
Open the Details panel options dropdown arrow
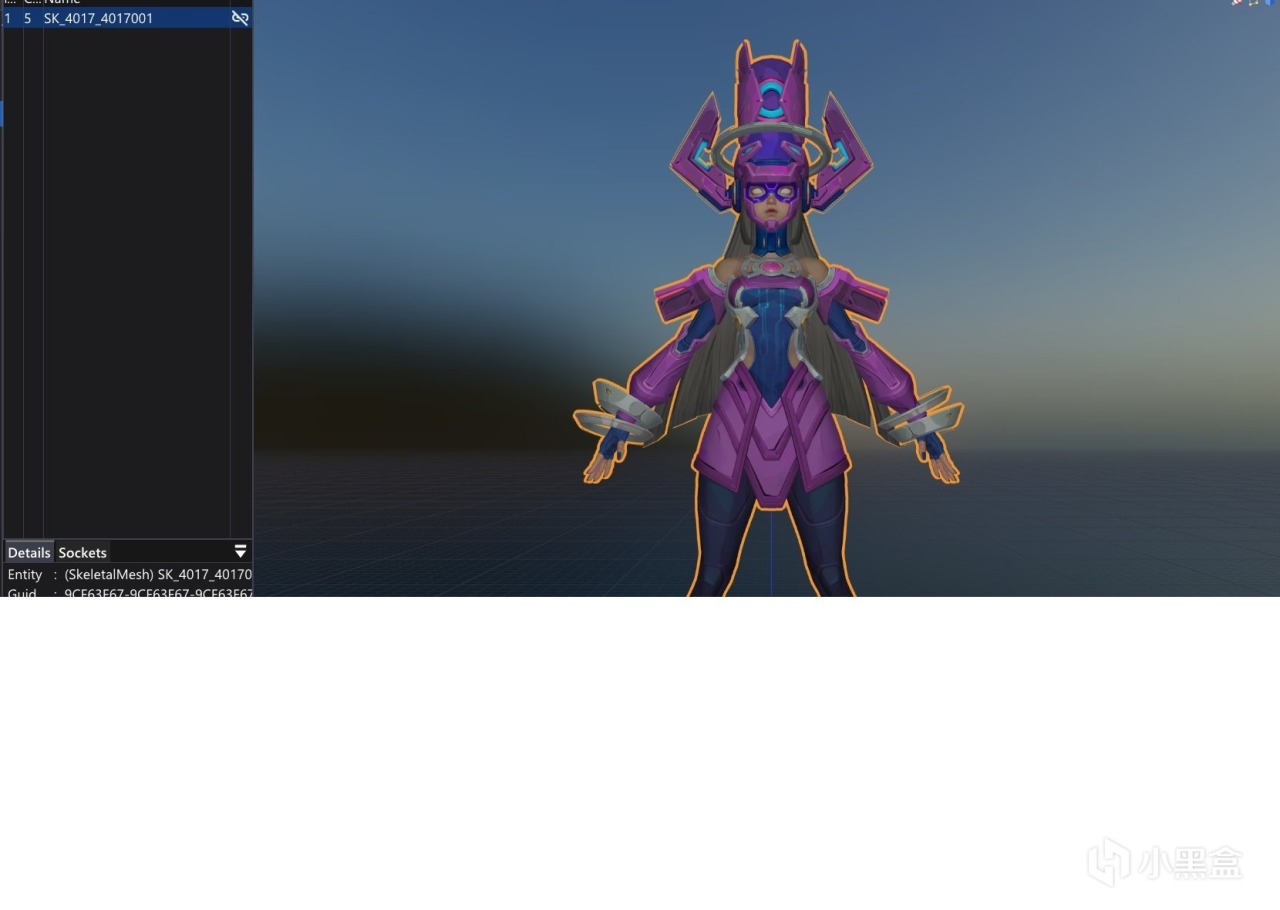pos(240,552)
